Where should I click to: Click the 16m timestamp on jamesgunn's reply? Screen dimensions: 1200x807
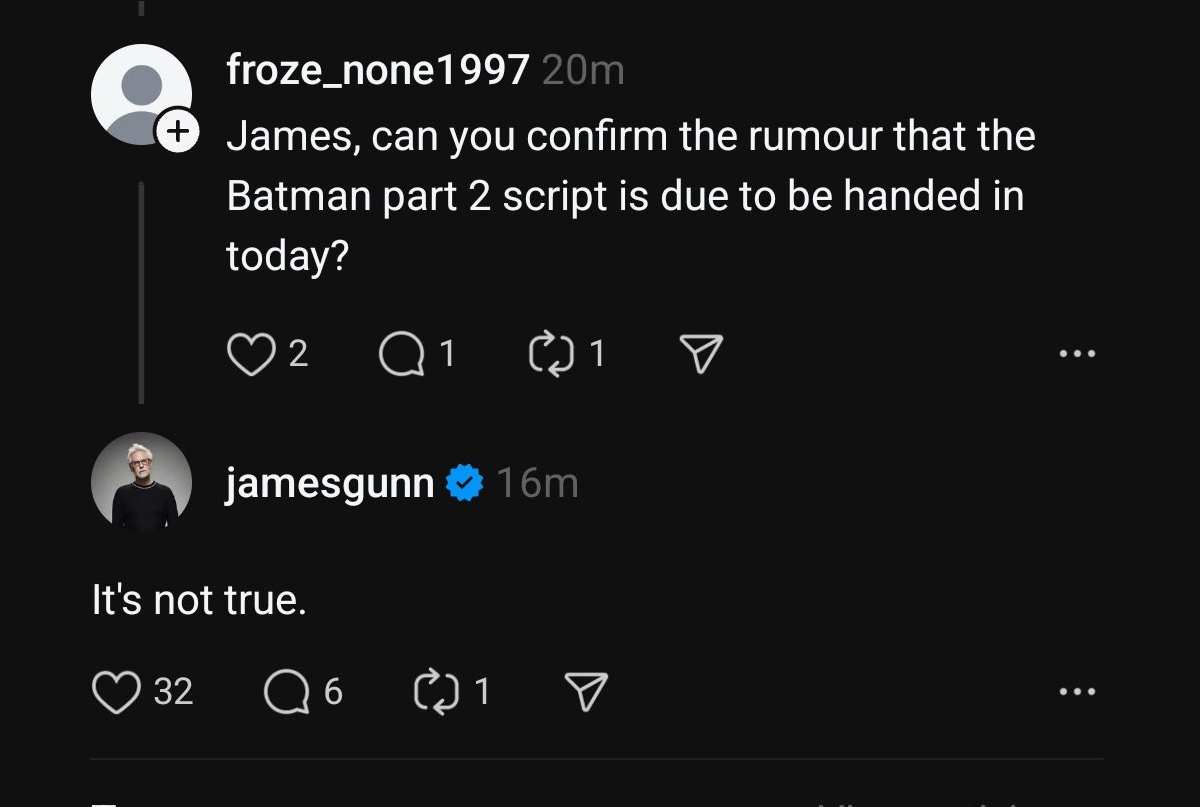(538, 484)
